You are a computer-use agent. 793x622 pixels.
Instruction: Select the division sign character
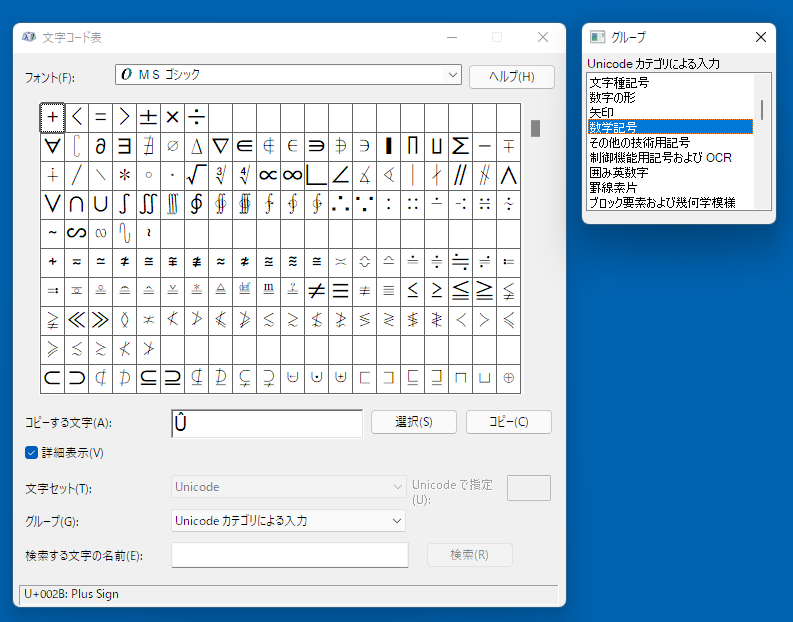[196, 117]
